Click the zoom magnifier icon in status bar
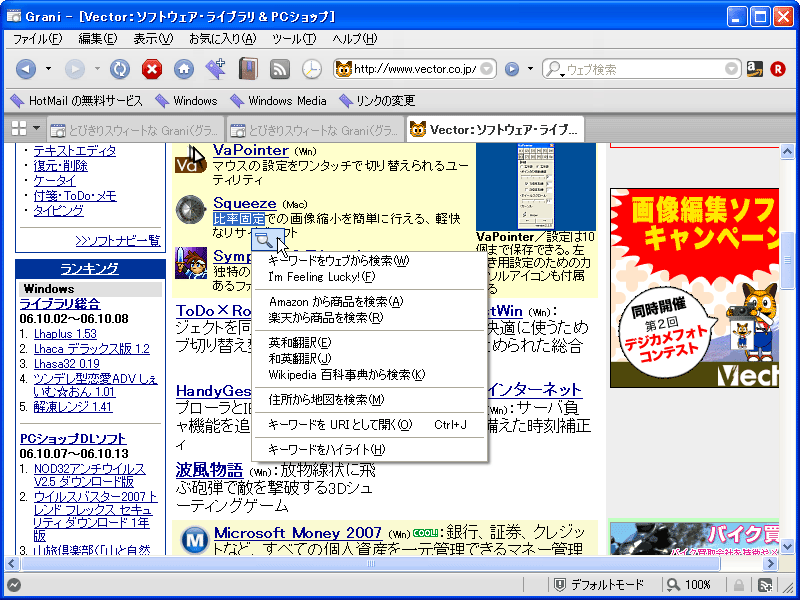This screenshot has height=600, width=800. (673, 584)
